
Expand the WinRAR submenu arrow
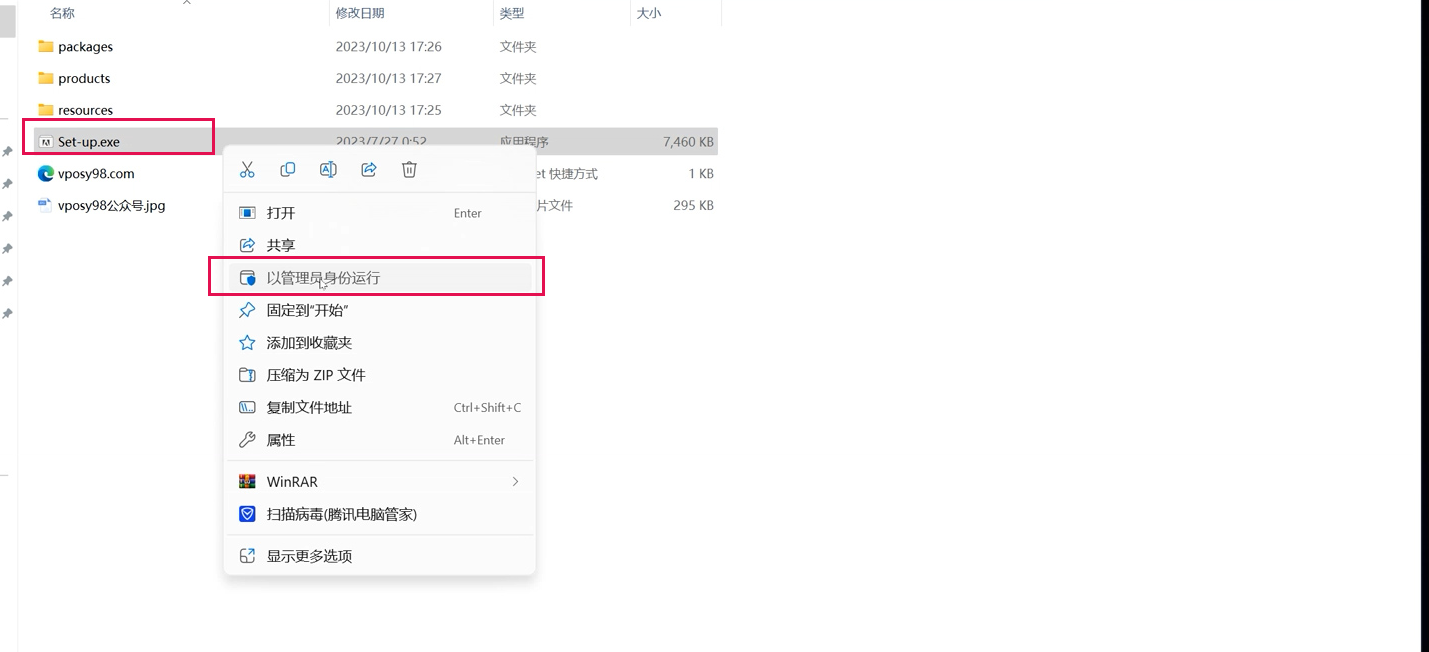(515, 482)
